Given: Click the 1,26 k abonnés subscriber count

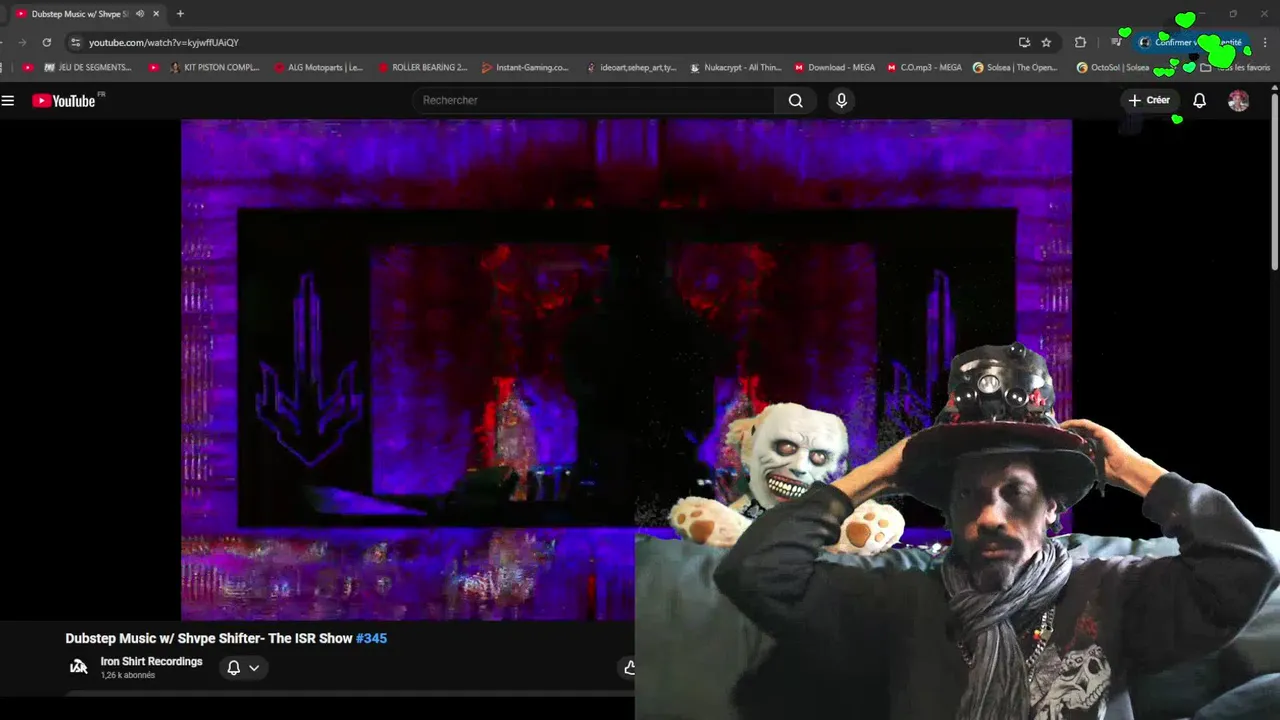Looking at the screenshot, I should tap(128, 676).
